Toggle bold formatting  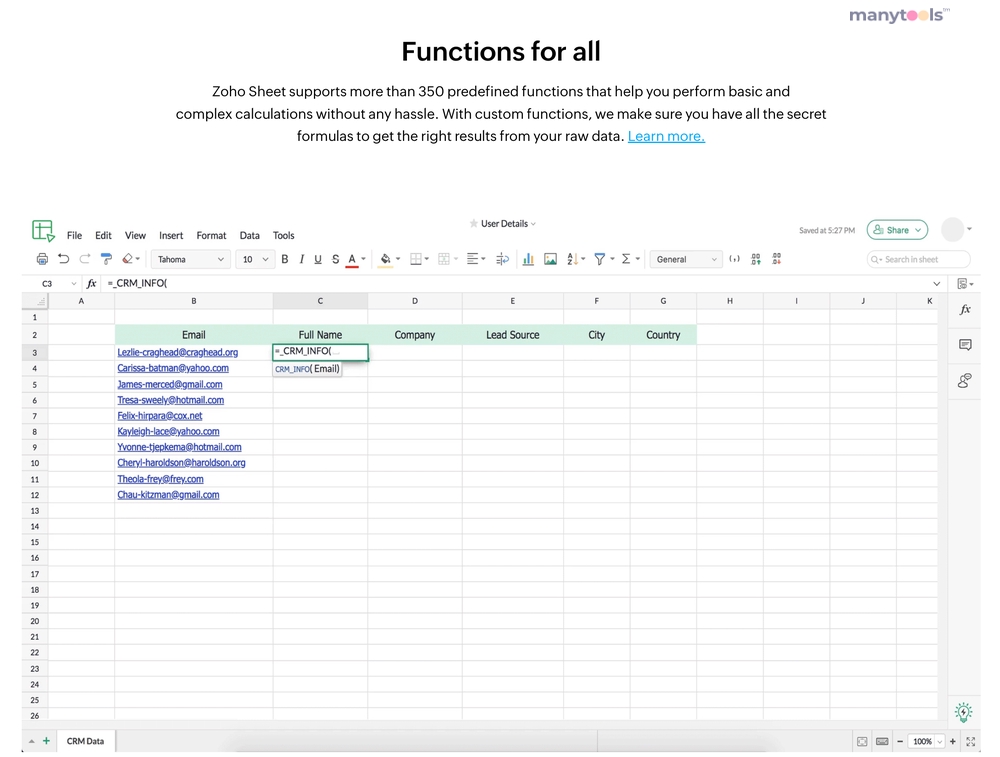[x=285, y=259]
